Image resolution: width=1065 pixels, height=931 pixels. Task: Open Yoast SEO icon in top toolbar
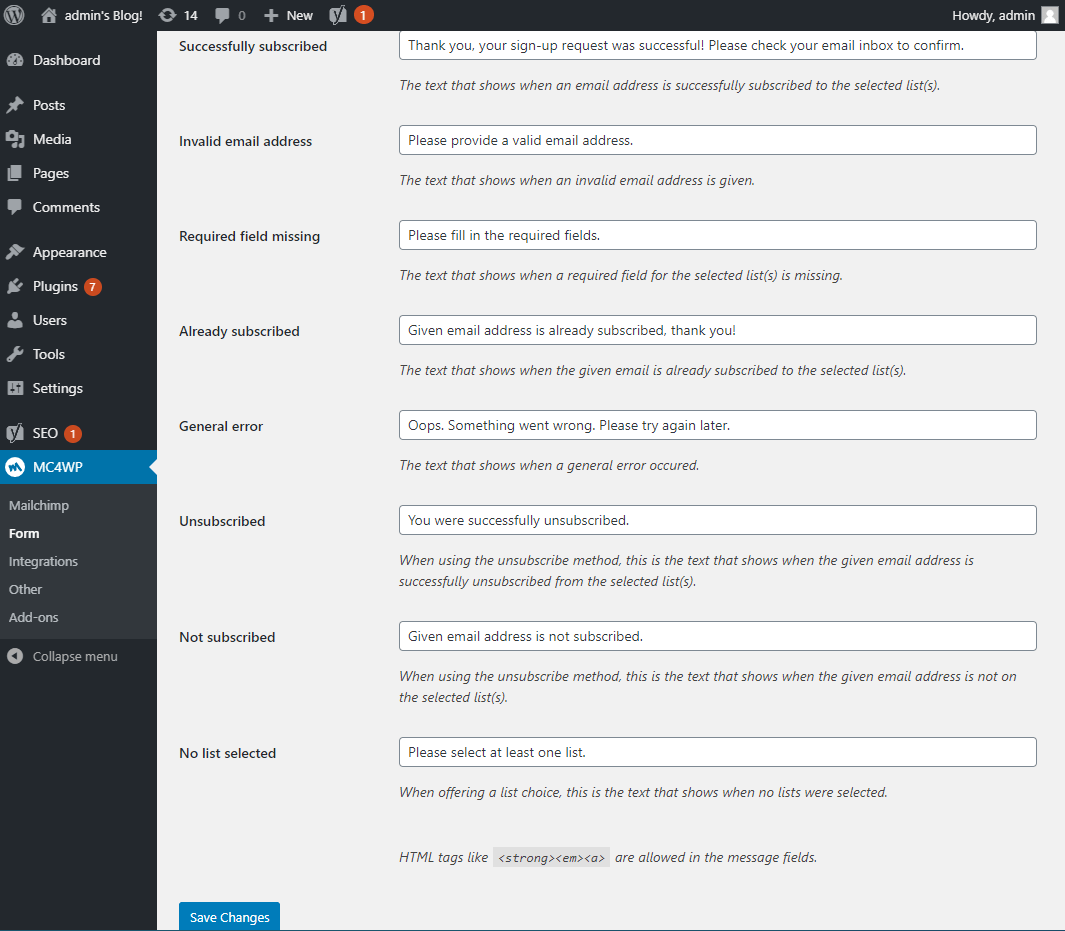338,15
